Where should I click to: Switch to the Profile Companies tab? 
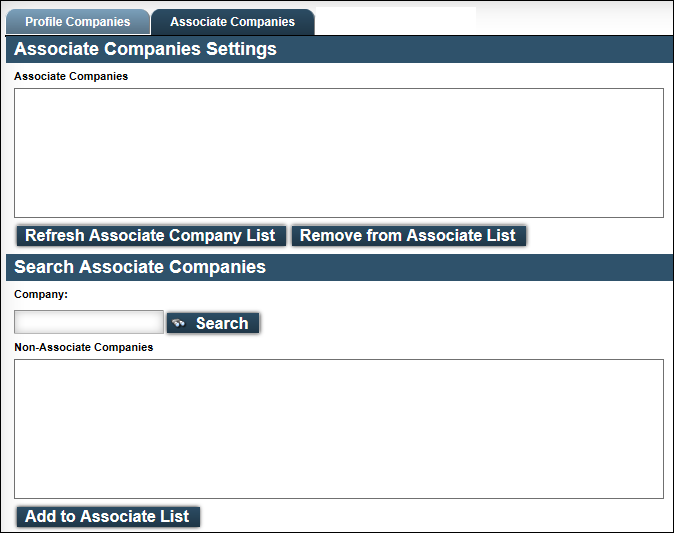78,22
